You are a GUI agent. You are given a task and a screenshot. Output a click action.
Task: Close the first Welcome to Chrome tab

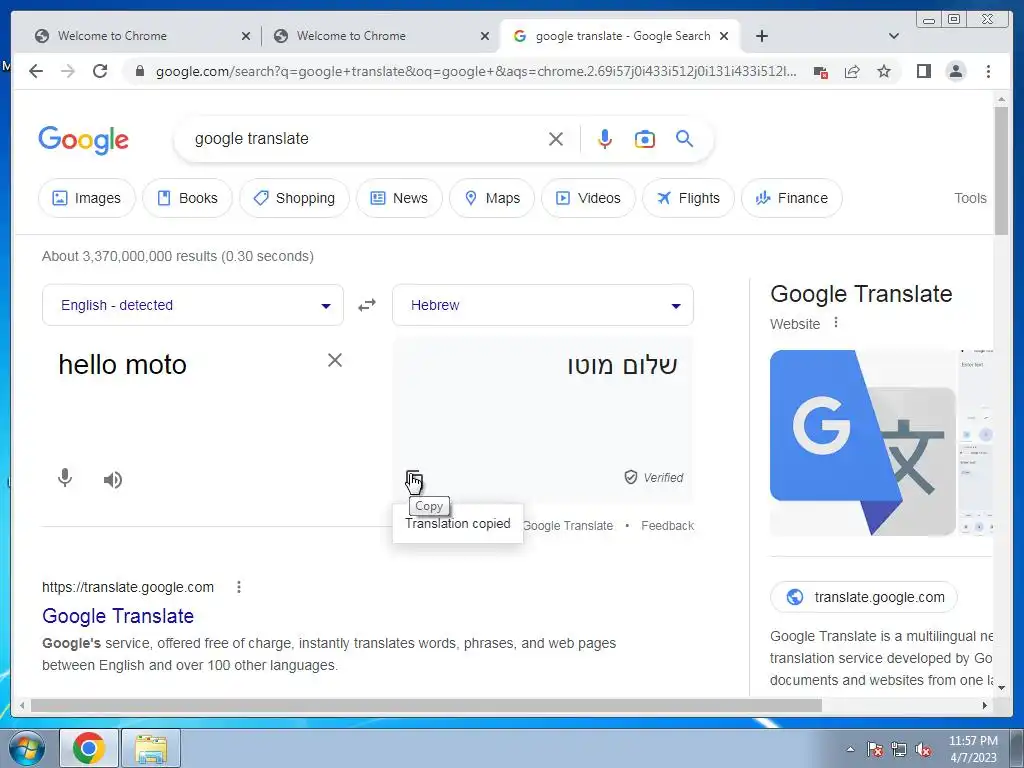(246, 36)
